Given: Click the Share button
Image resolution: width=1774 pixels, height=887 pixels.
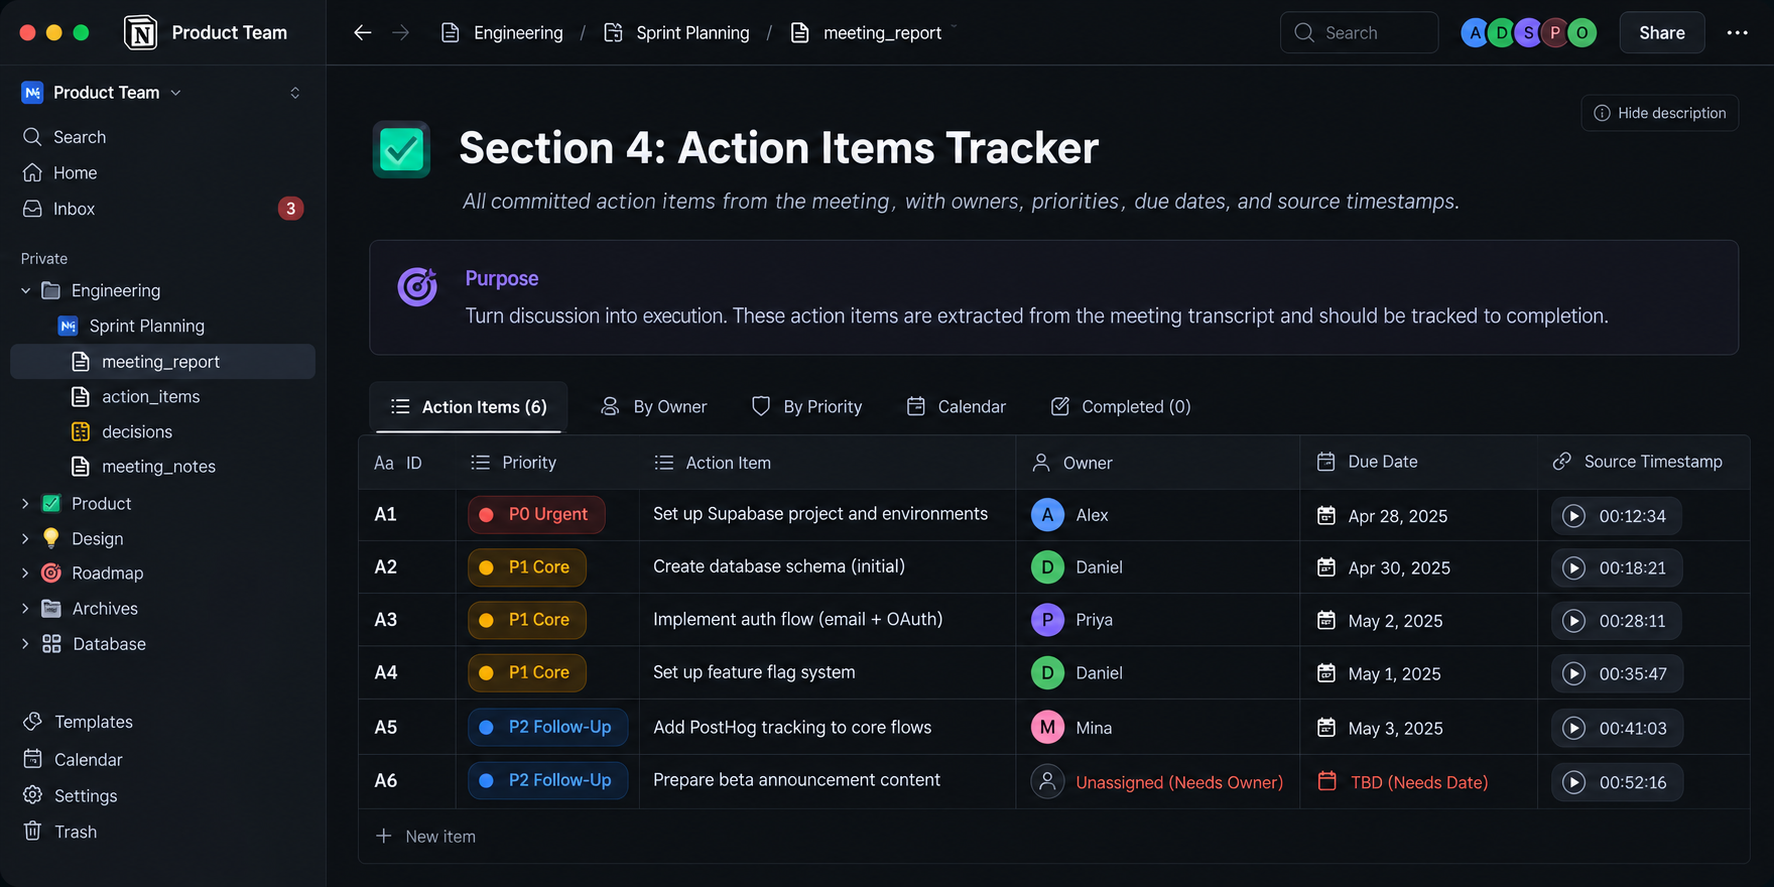Looking at the screenshot, I should coord(1662,33).
